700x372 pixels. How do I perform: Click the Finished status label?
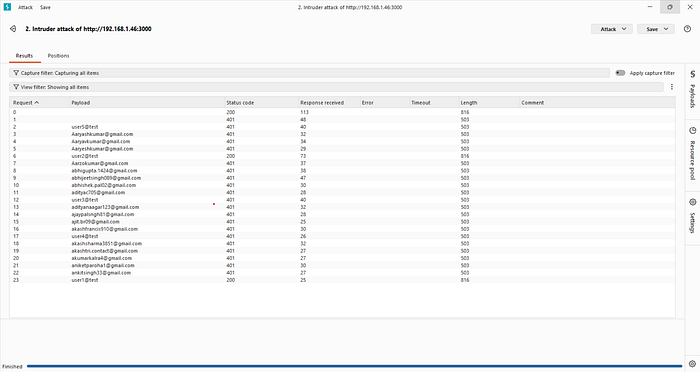12,367
